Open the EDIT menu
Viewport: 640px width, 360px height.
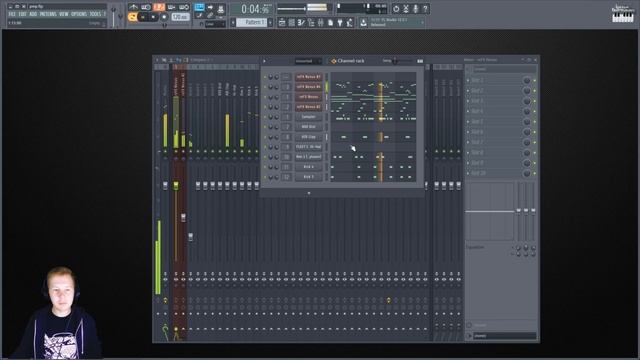pyautogui.click(x=23, y=14)
